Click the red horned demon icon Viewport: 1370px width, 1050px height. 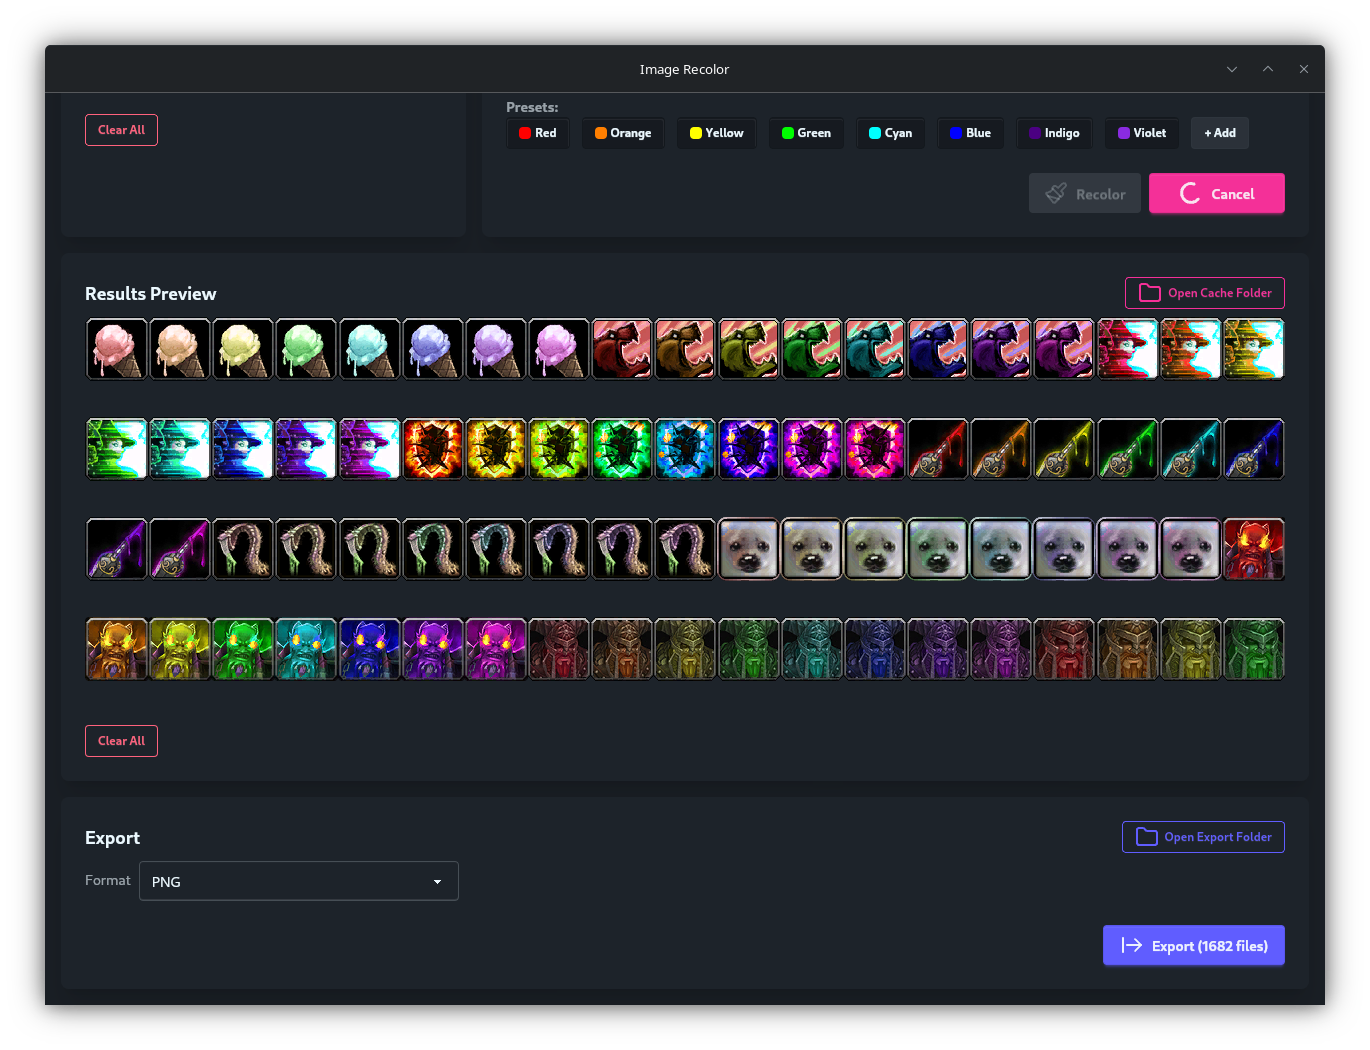(1254, 549)
